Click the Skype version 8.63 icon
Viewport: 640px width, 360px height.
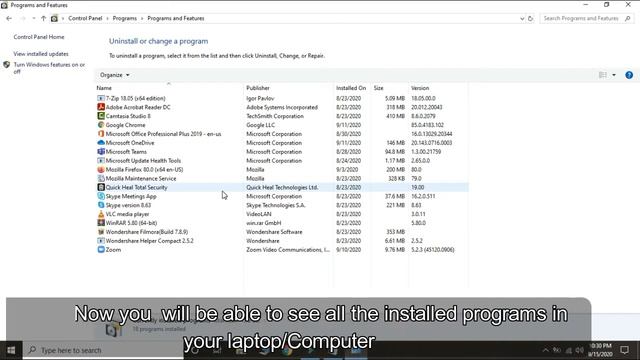(x=101, y=205)
